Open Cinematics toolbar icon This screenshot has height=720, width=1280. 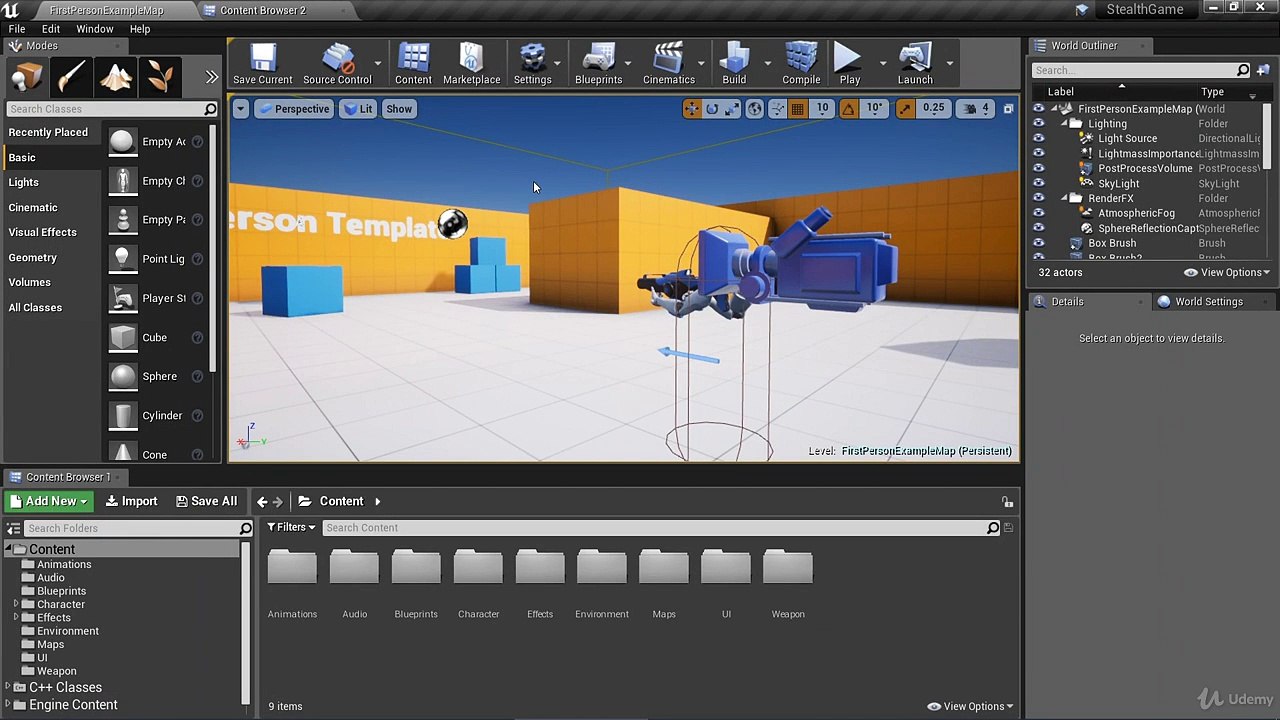[x=668, y=65]
